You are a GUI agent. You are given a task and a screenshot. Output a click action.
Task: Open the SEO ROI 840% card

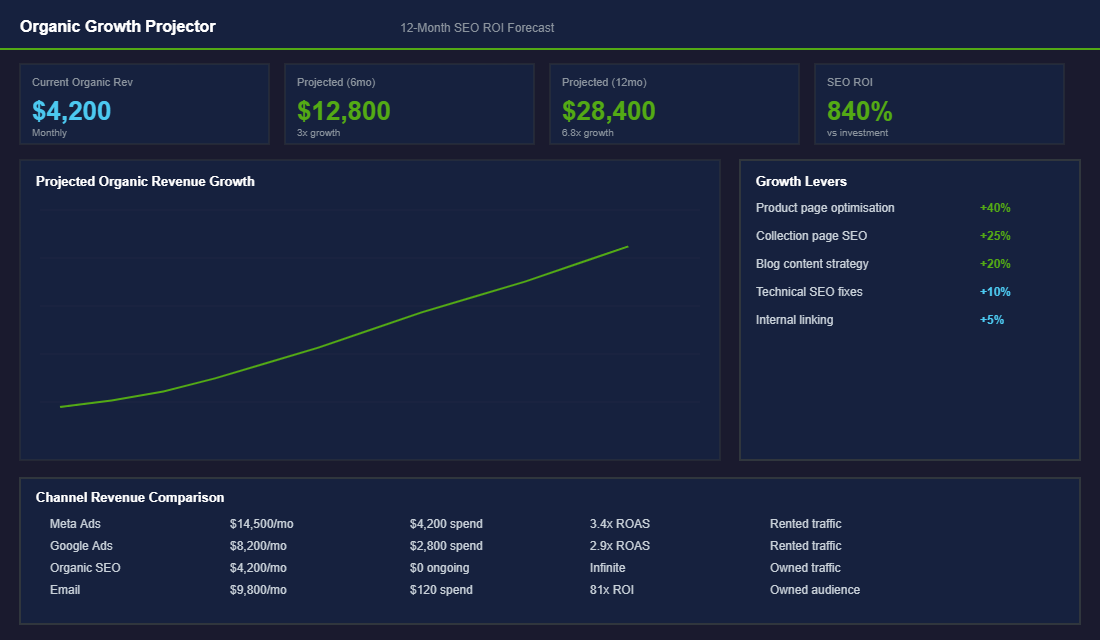(x=938, y=103)
